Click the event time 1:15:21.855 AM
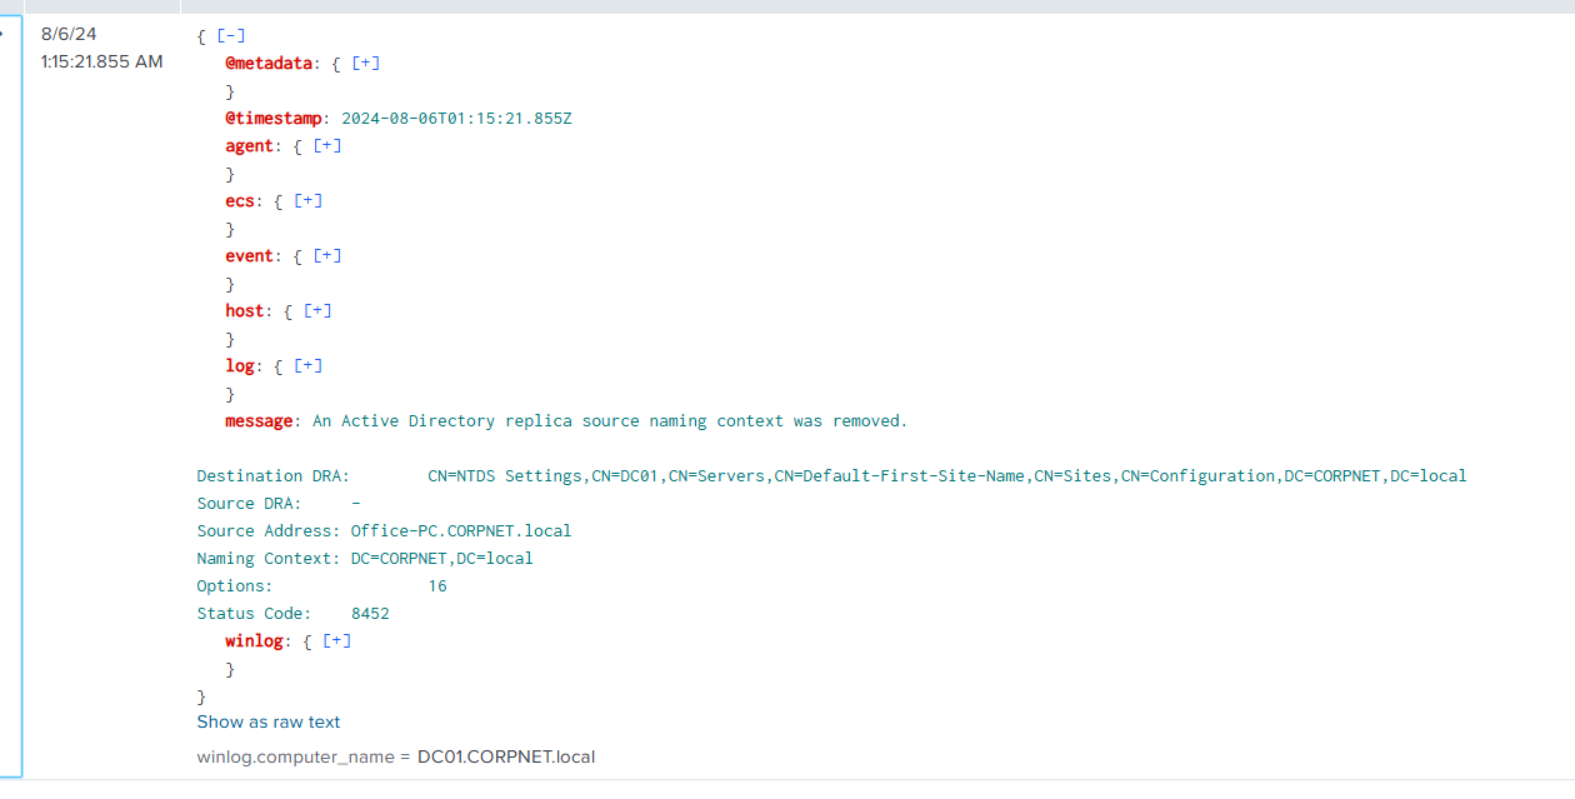Image resolution: width=1575 pixels, height=799 pixels. pyautogui.click(x=102, y=62)
